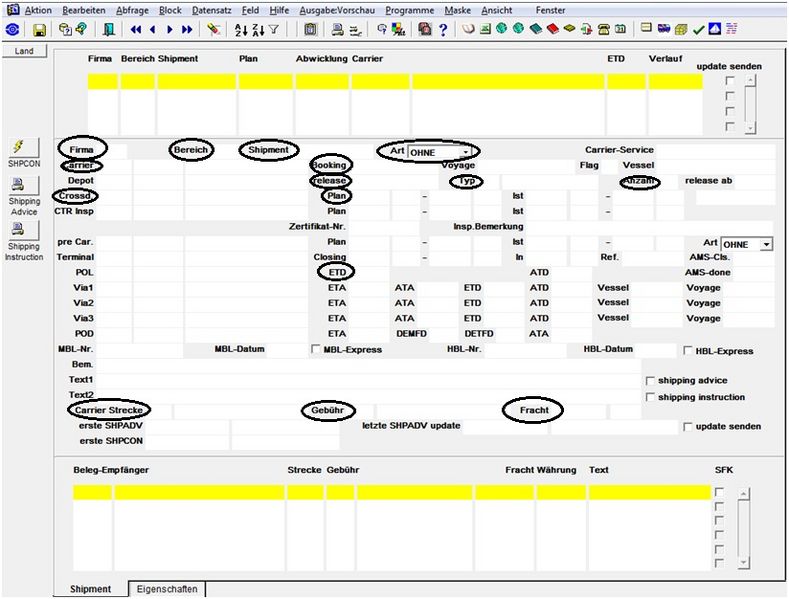Click the filter funnel icon
789x599 pixels.
(x=274, y=30)
